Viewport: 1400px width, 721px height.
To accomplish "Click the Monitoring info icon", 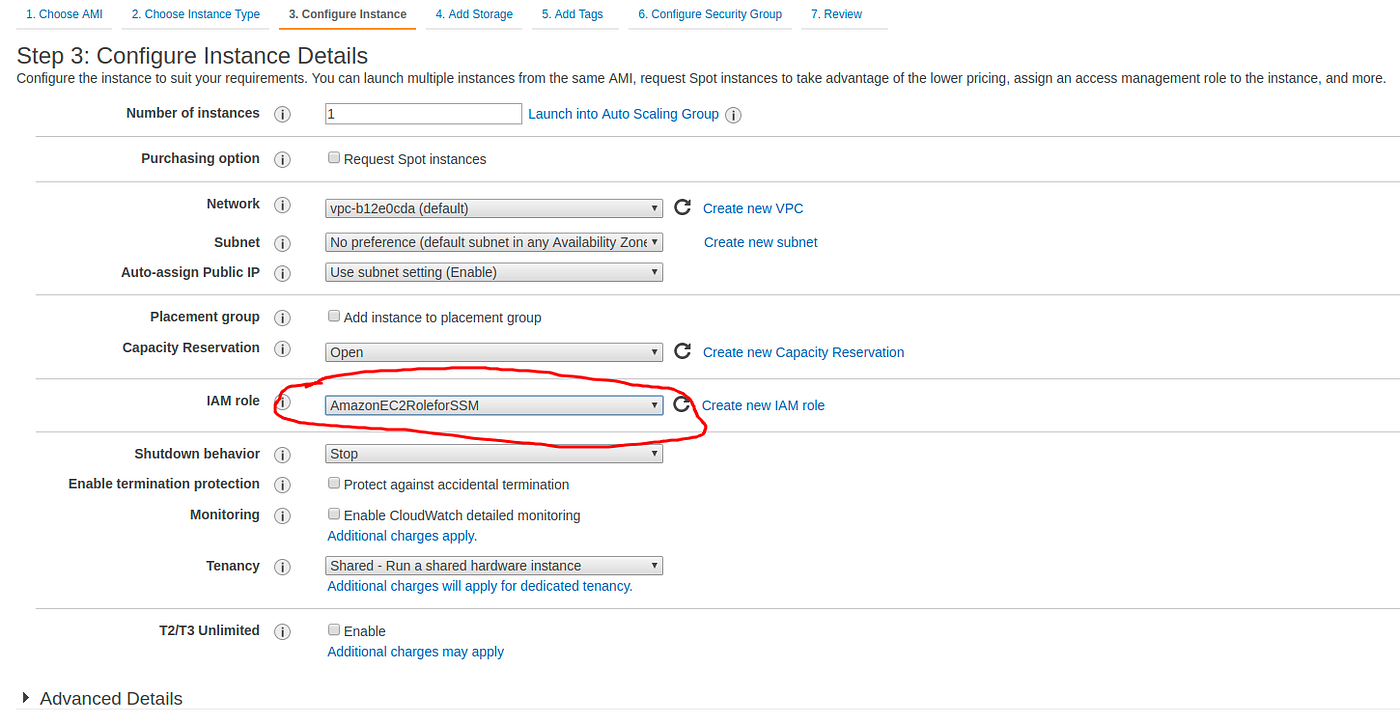I will (x=282, y=515).
